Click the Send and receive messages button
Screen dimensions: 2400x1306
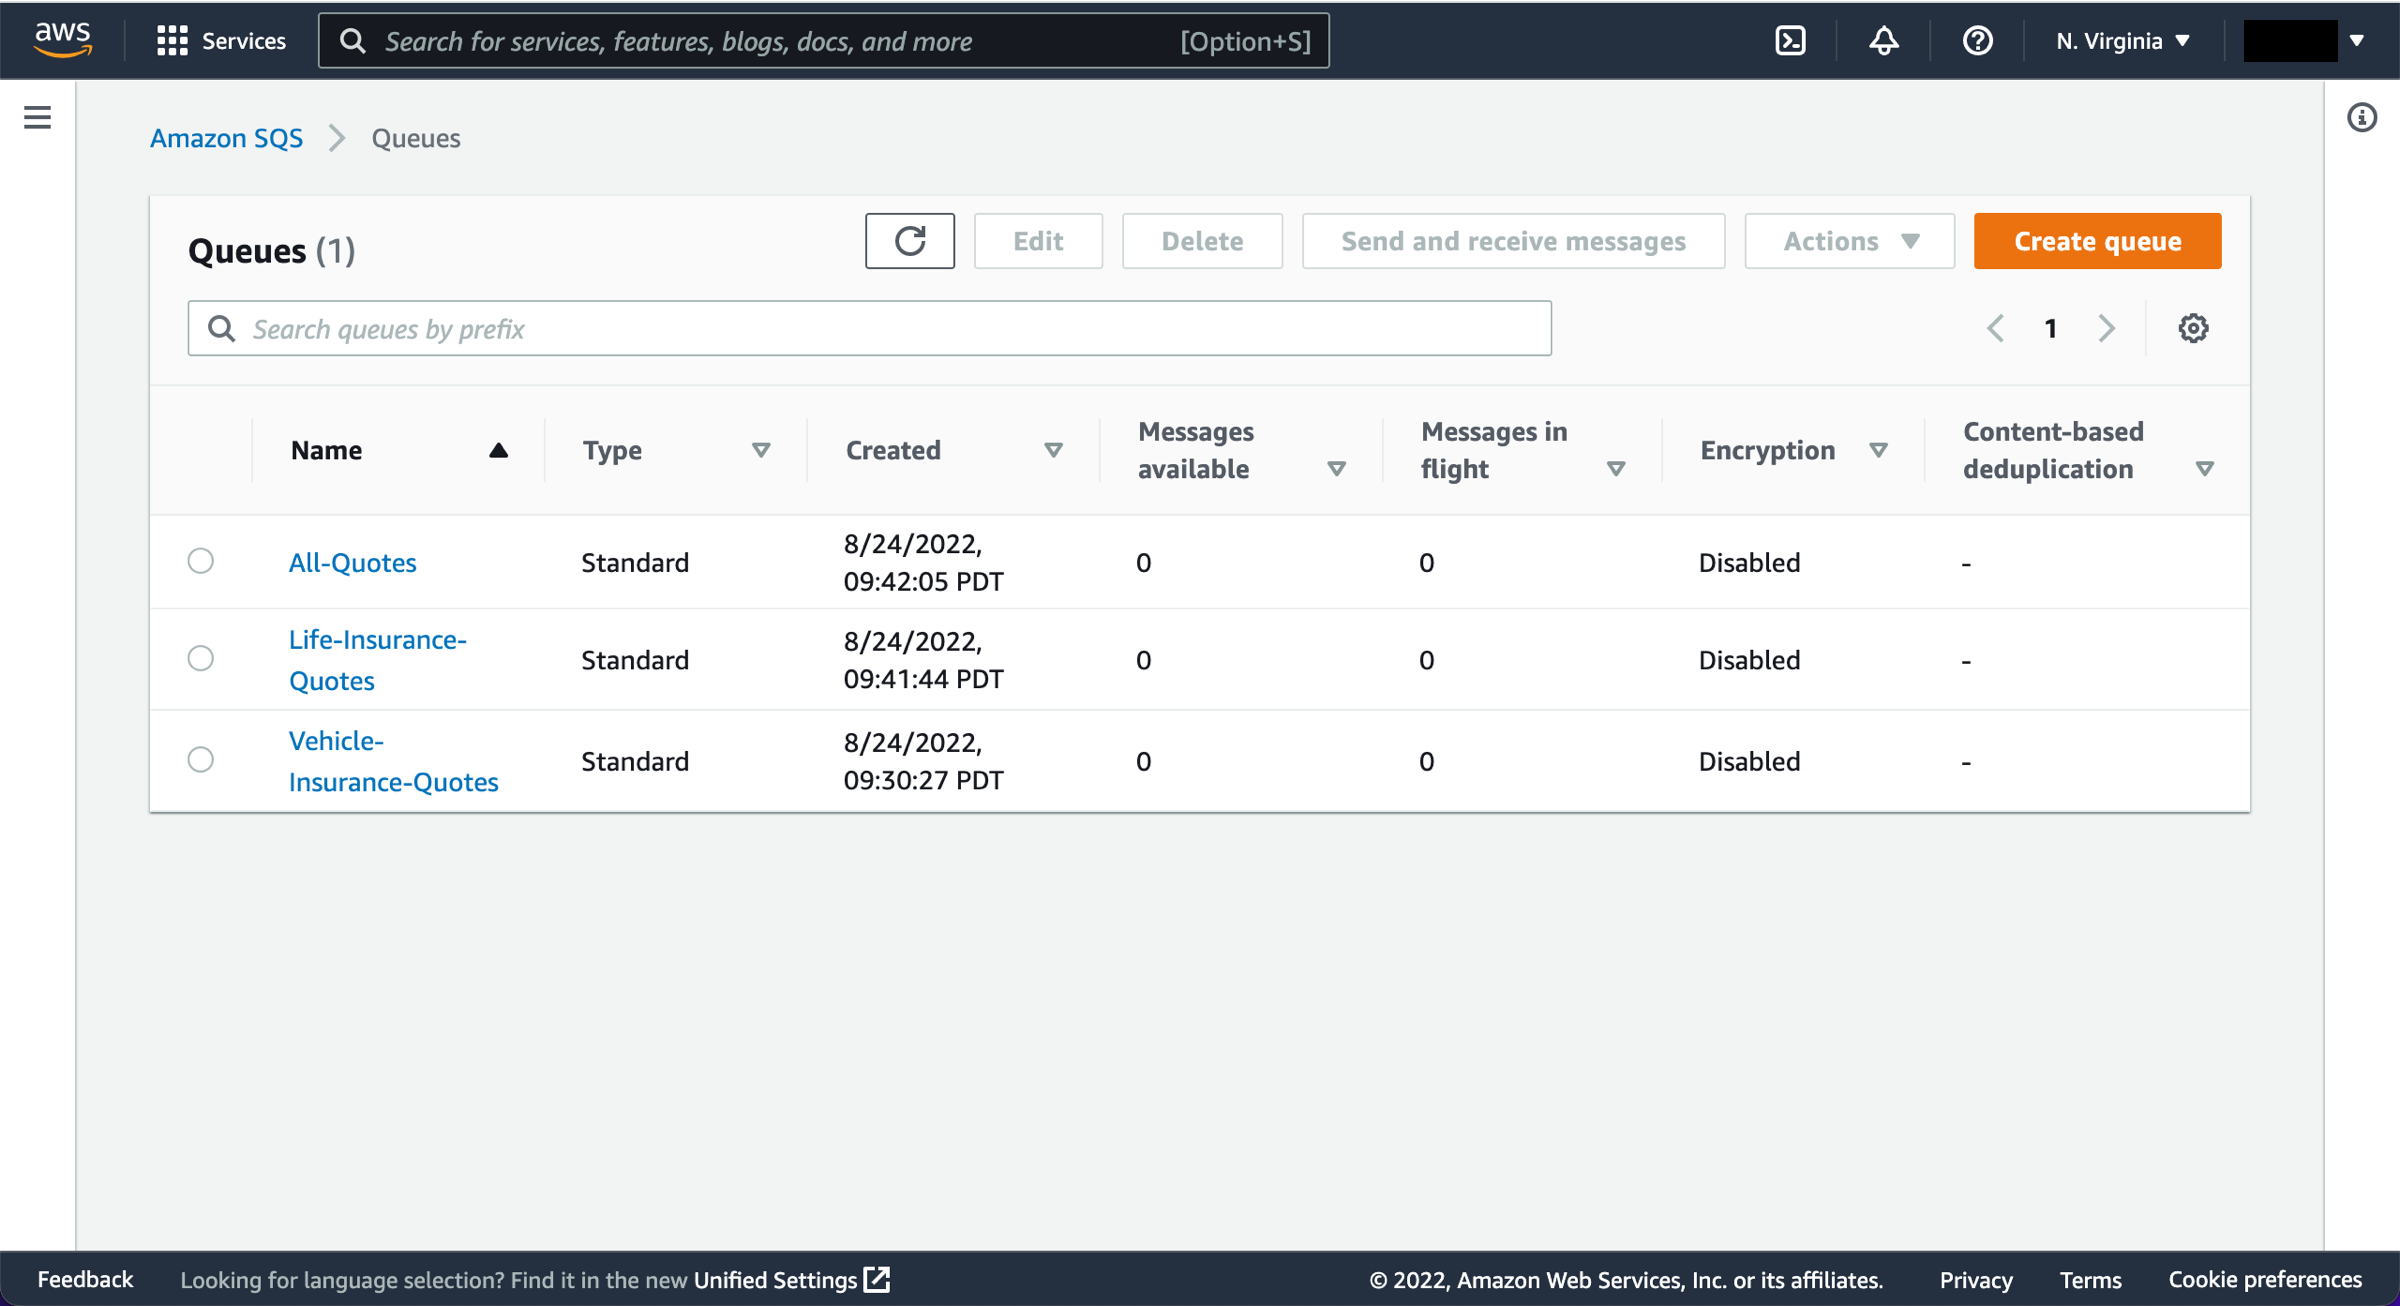1513,240
